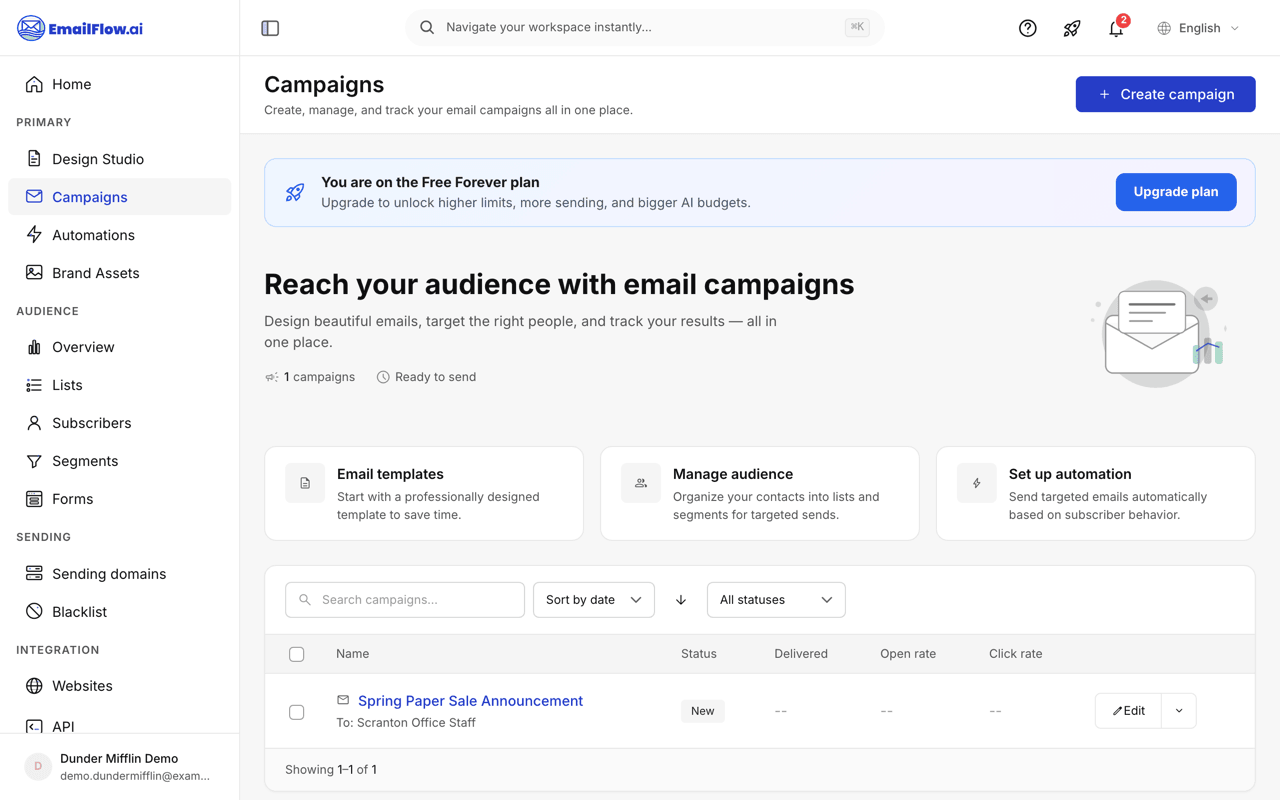
Task: Open the help question mark icon
Action: click(1027, 28)
